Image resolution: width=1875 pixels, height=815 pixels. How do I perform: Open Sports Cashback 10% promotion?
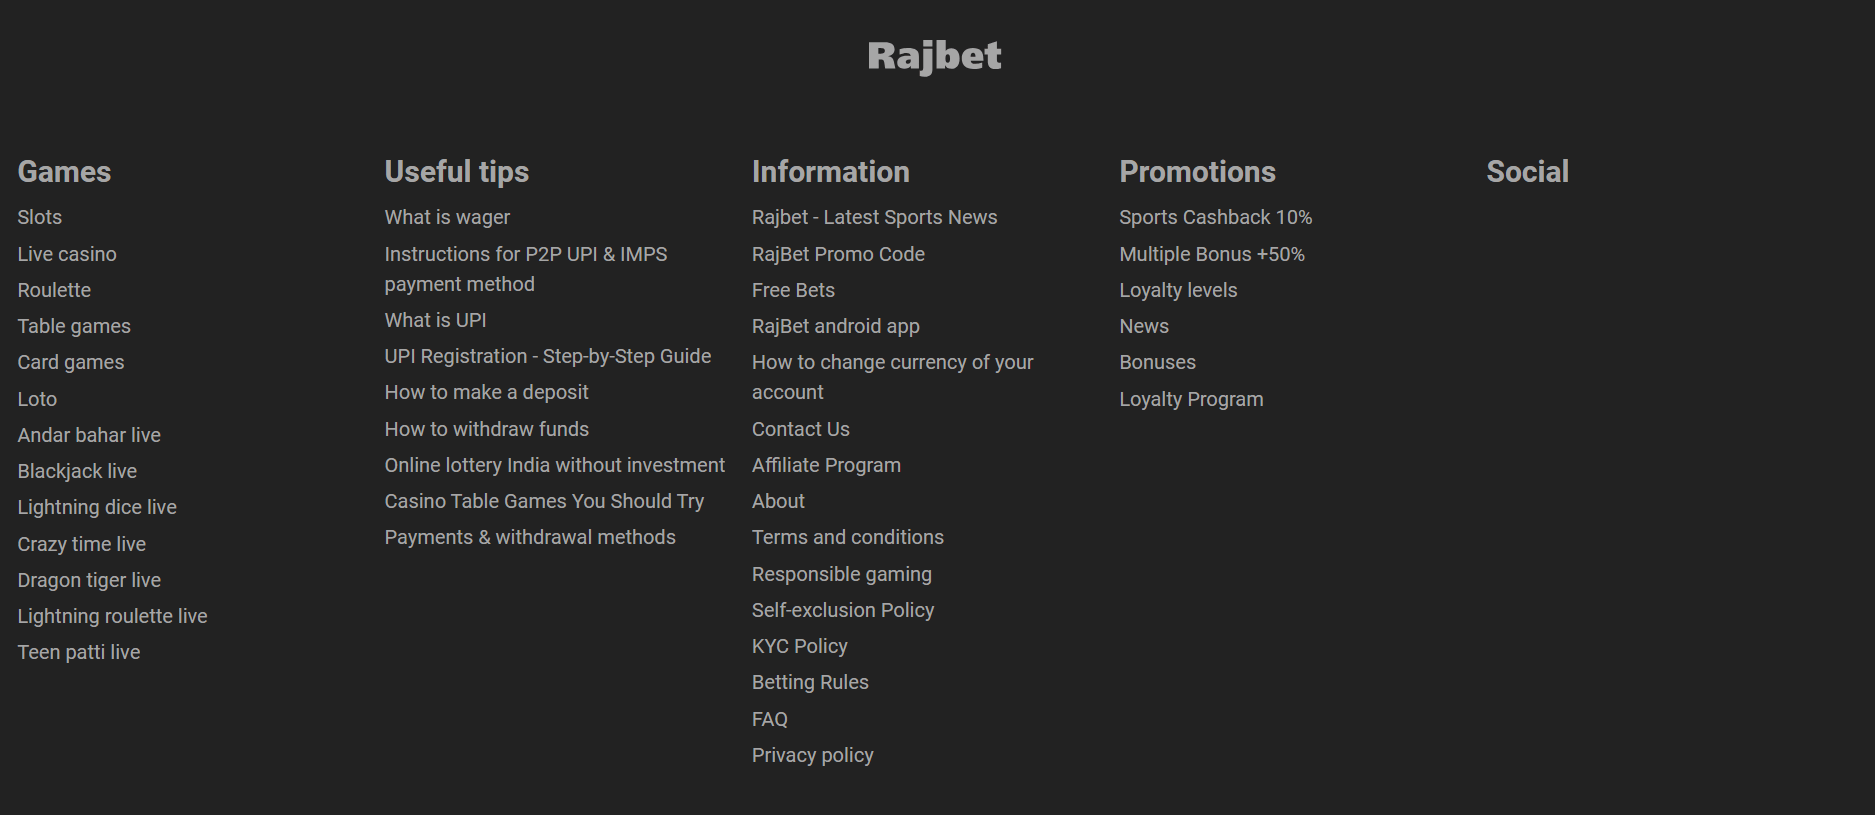(1215, 217)
